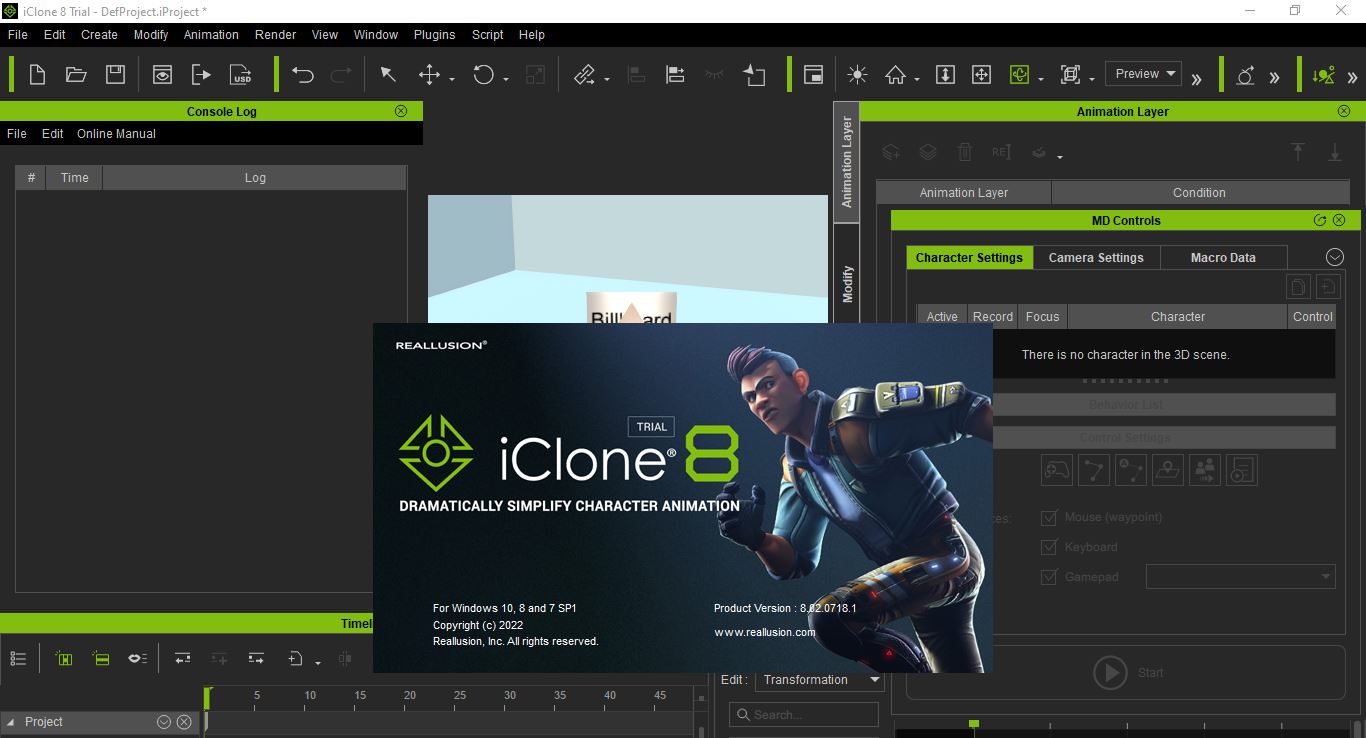Choose the Select arrow tool

[x=388, y=75]
